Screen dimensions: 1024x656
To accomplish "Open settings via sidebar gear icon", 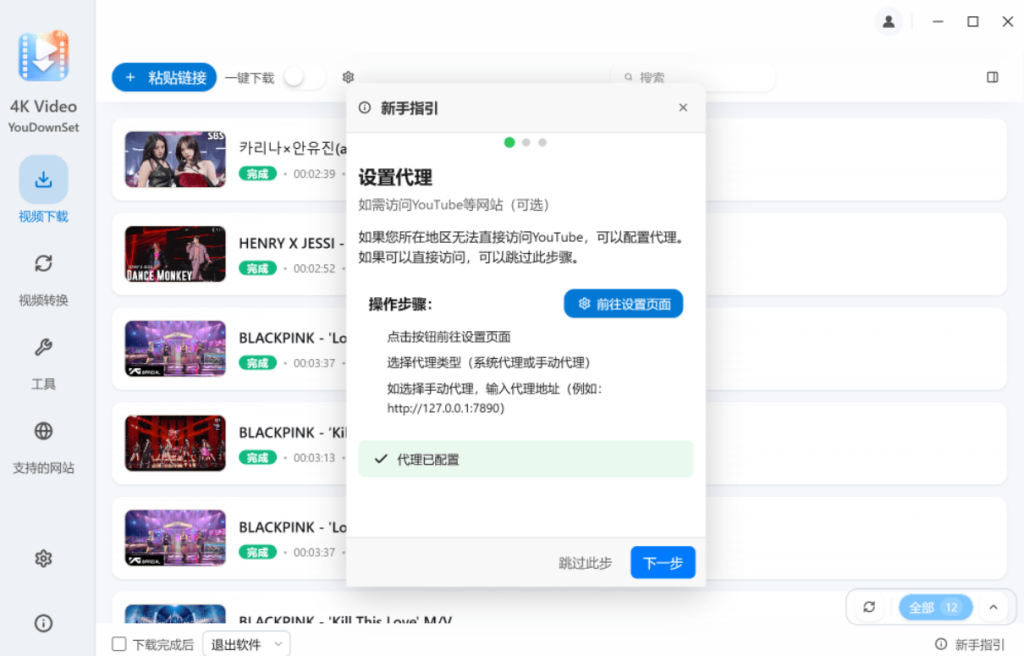I will point(43,559).
